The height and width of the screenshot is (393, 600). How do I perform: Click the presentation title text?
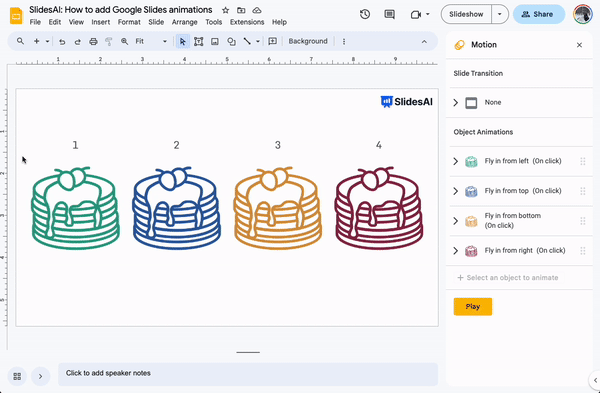tap(121, 10)
